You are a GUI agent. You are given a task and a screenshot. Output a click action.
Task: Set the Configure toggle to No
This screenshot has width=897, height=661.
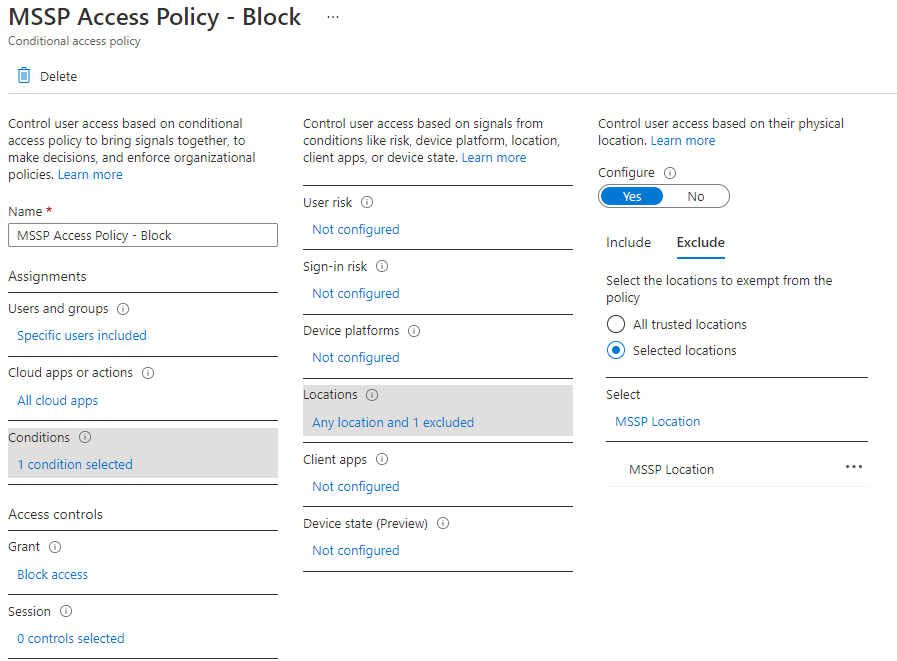click(696, 197)
